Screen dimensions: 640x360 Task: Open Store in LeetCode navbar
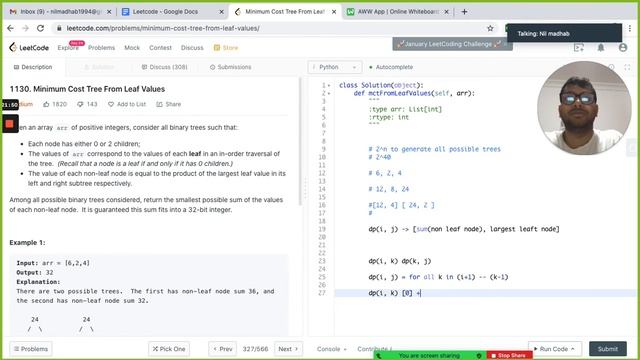226,48
